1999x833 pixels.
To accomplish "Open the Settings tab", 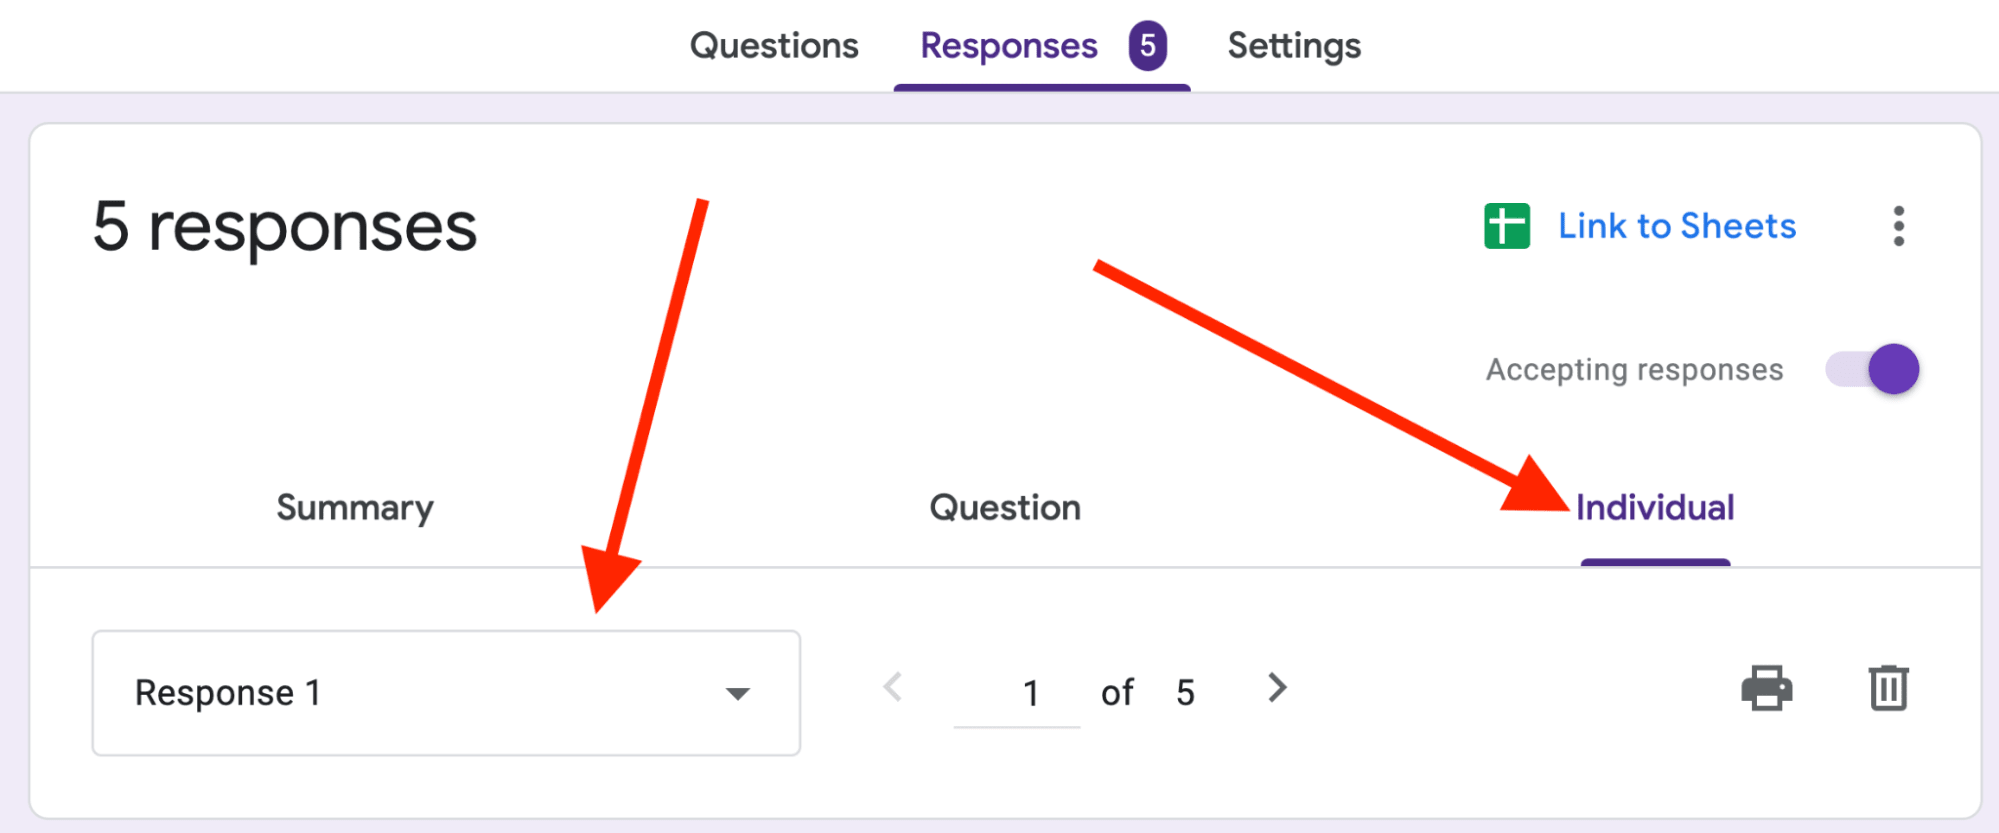I will [1292, 45].
